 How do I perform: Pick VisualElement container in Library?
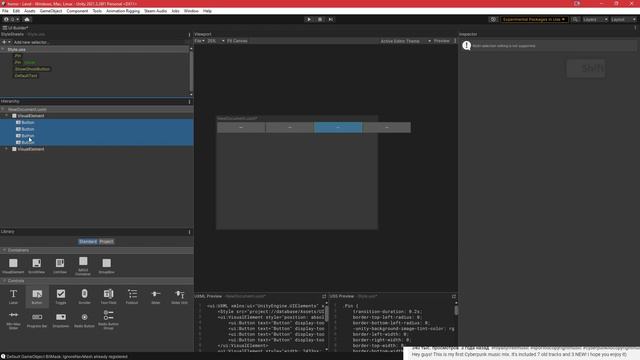pyautogui.click(x=13, y=266)
